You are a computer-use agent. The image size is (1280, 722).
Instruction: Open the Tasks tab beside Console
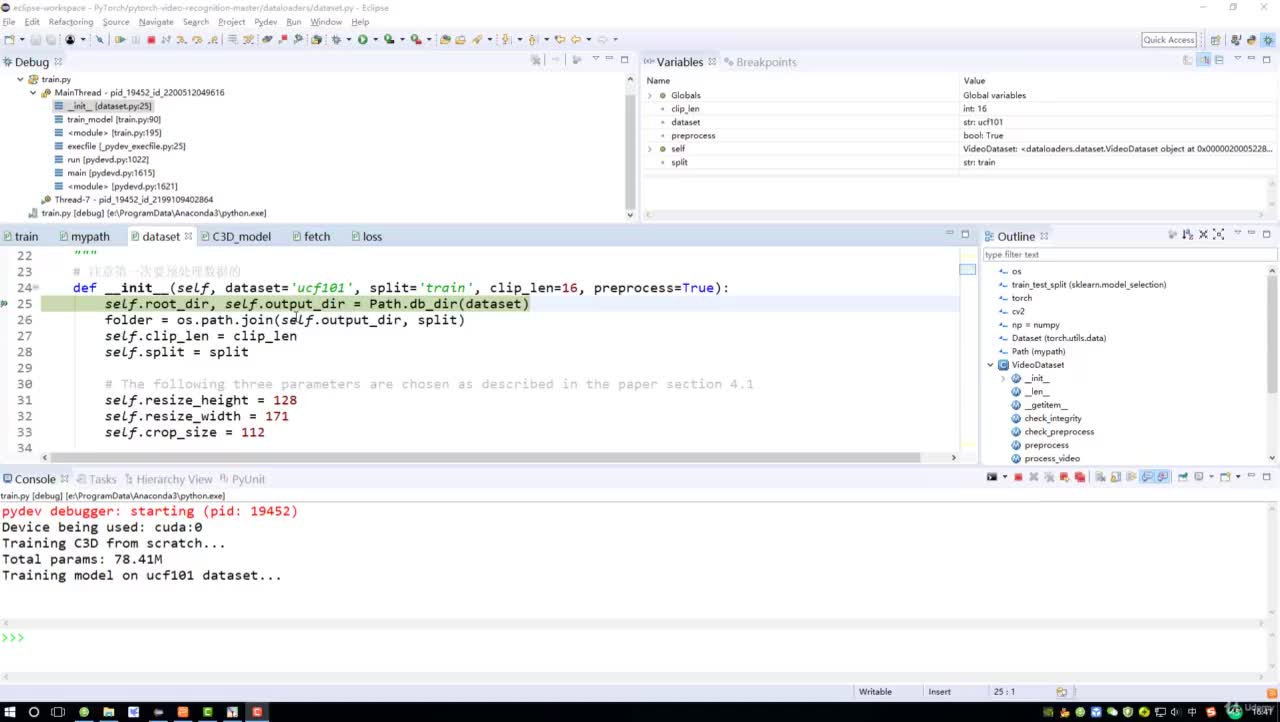tap(96, 479)
